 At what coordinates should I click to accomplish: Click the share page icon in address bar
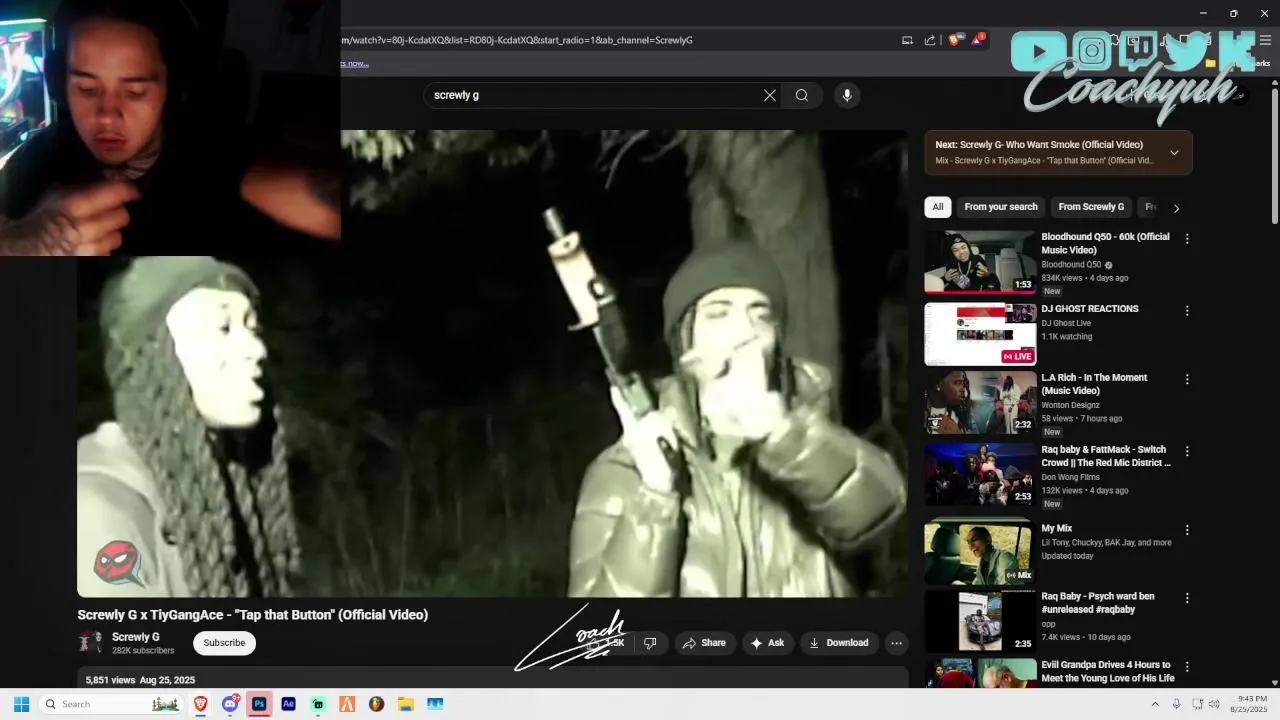(x=930, y=40)
